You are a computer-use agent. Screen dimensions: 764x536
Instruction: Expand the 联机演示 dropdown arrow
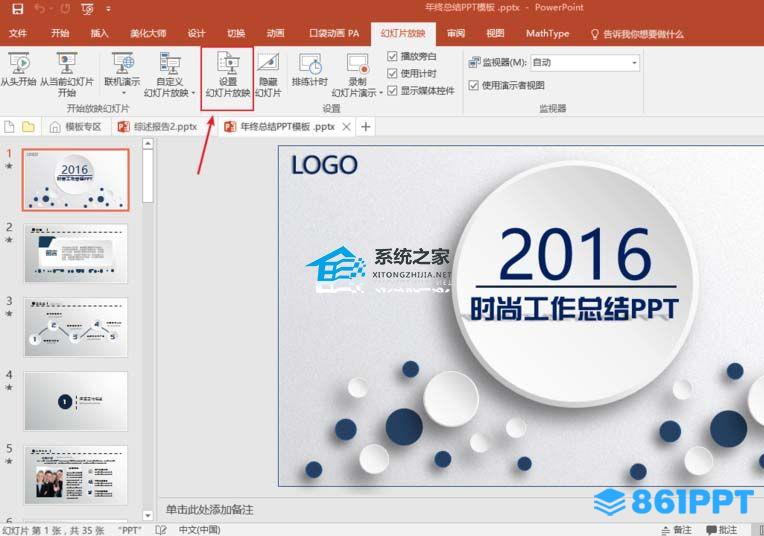pyautogui.click(x=123, y=93)
